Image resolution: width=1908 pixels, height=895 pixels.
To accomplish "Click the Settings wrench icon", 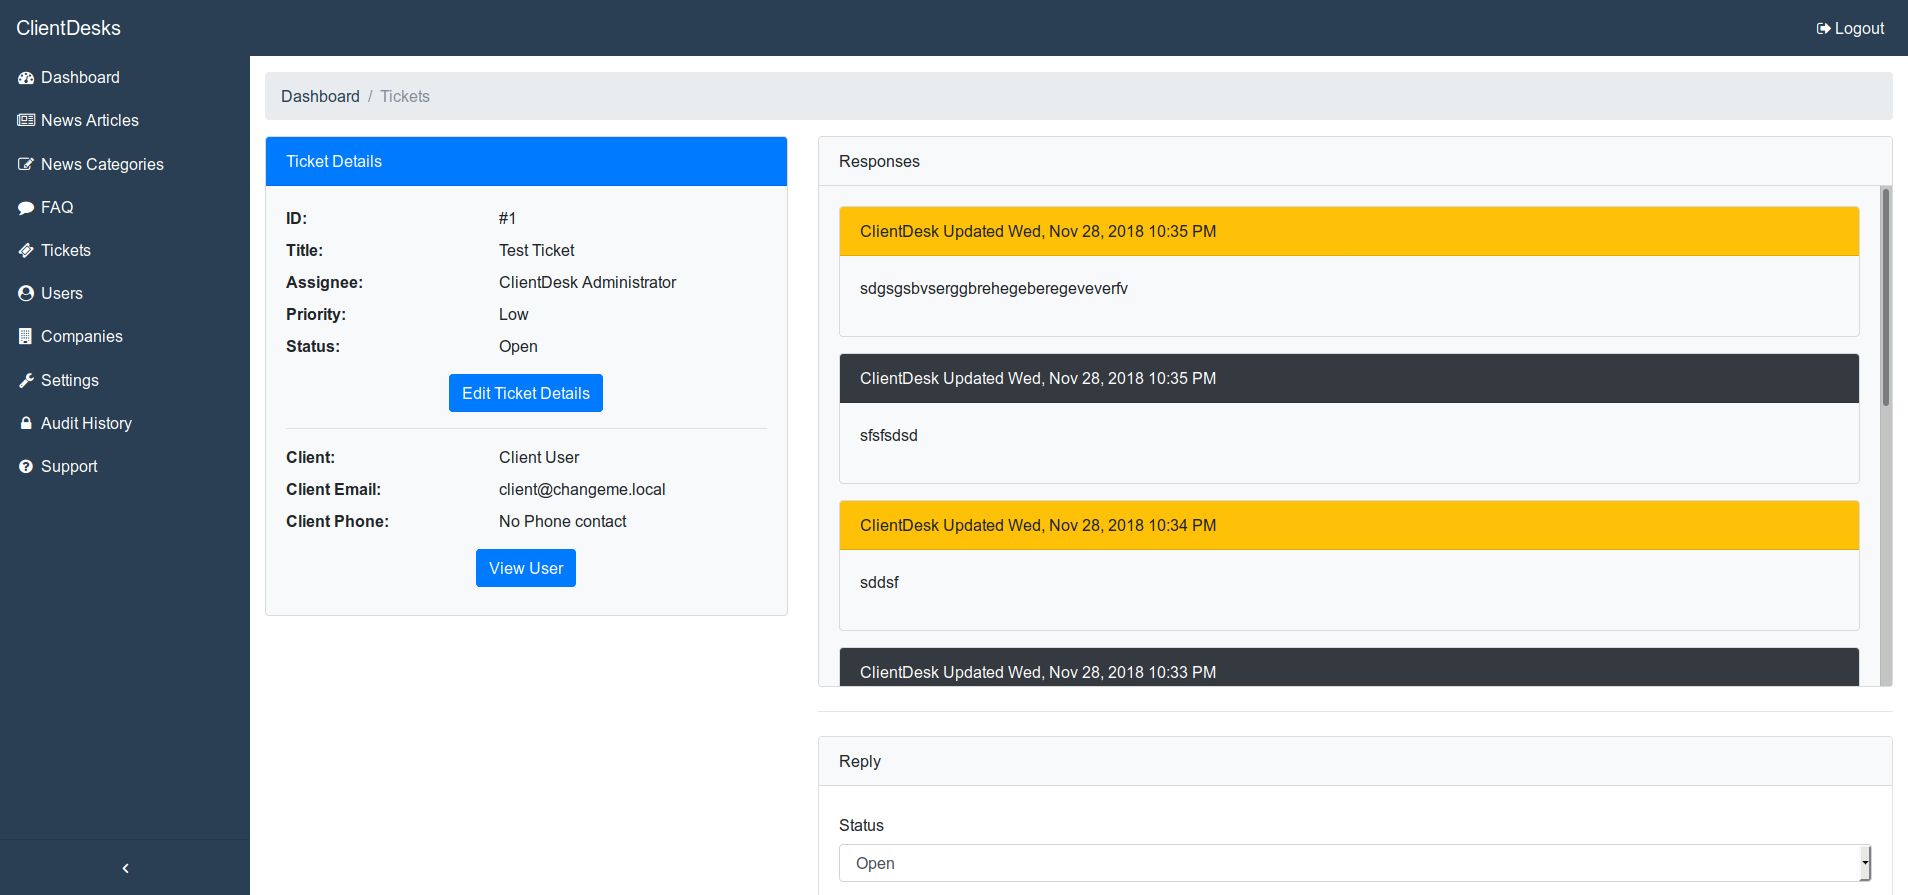I will pos(26,381).
